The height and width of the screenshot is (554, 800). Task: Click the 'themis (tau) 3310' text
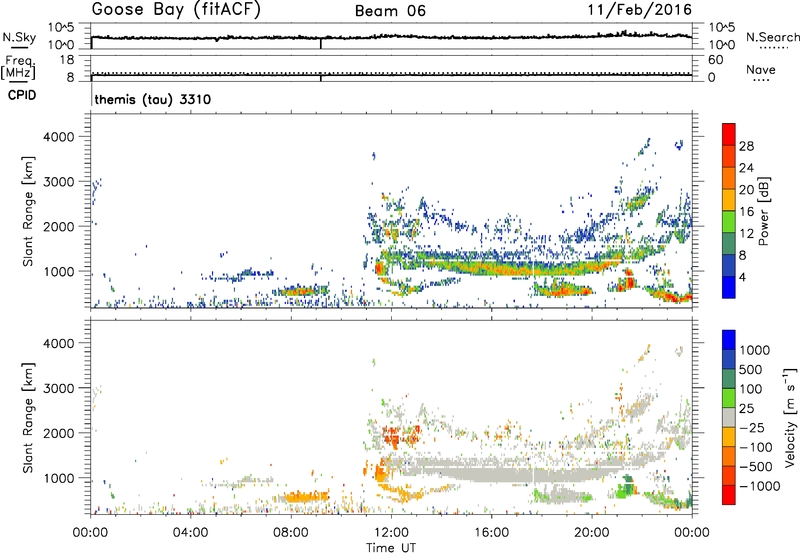153,99
